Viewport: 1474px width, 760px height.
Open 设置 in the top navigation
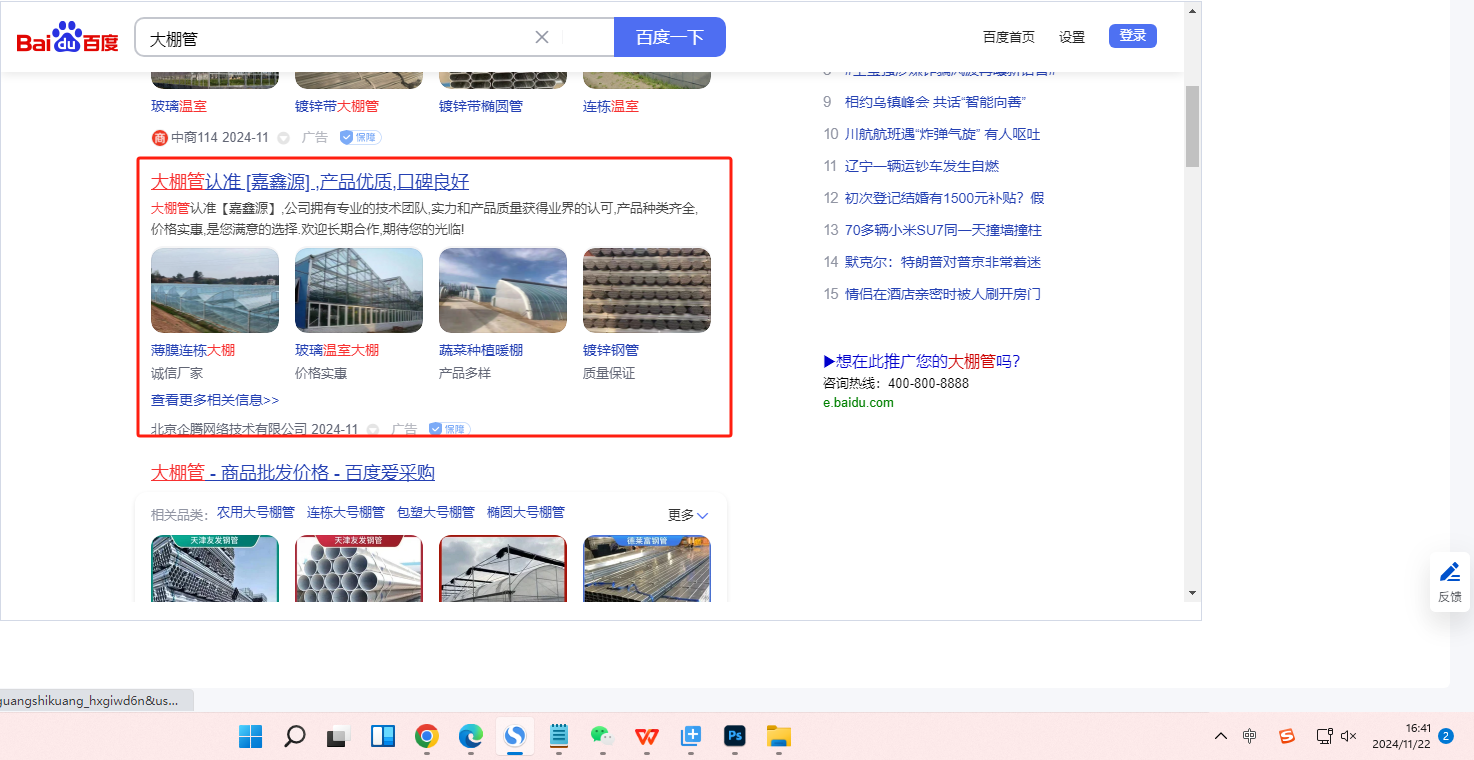tap(1072, 37)
